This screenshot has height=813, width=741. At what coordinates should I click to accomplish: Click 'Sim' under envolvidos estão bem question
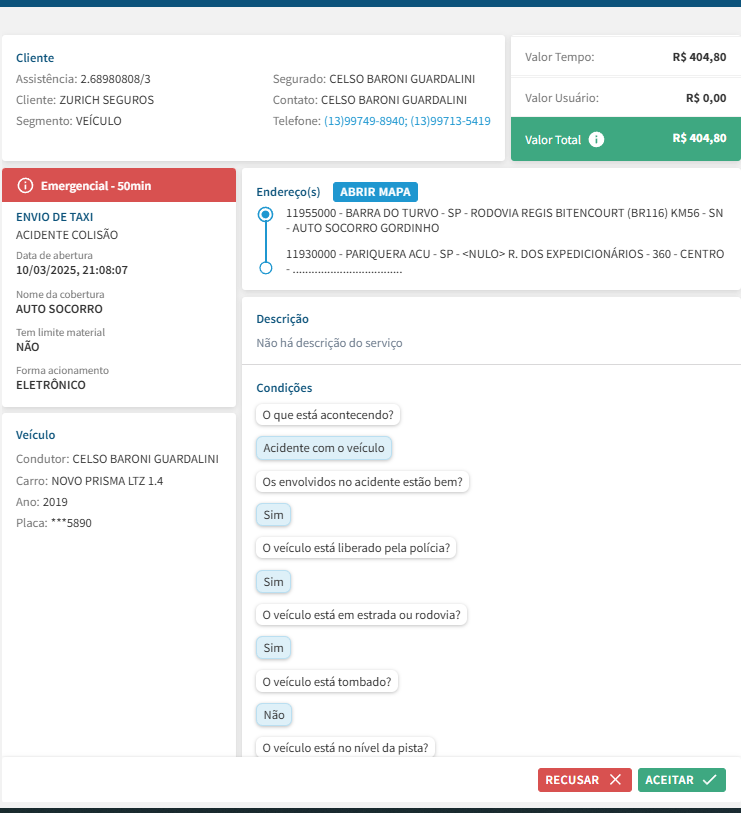274,515
